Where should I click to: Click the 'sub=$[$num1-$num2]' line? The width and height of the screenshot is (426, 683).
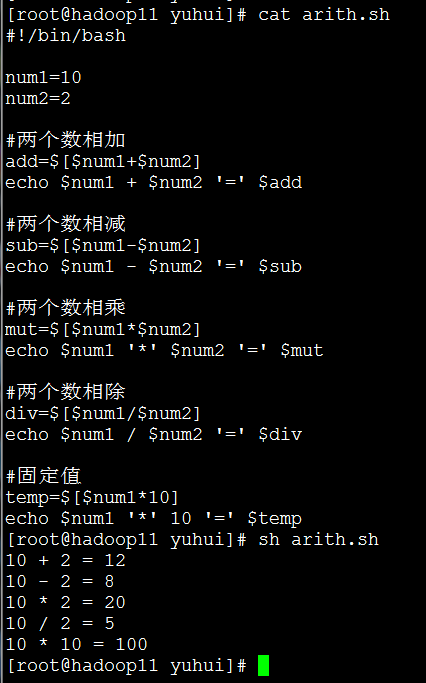click(x=103, y=246)
